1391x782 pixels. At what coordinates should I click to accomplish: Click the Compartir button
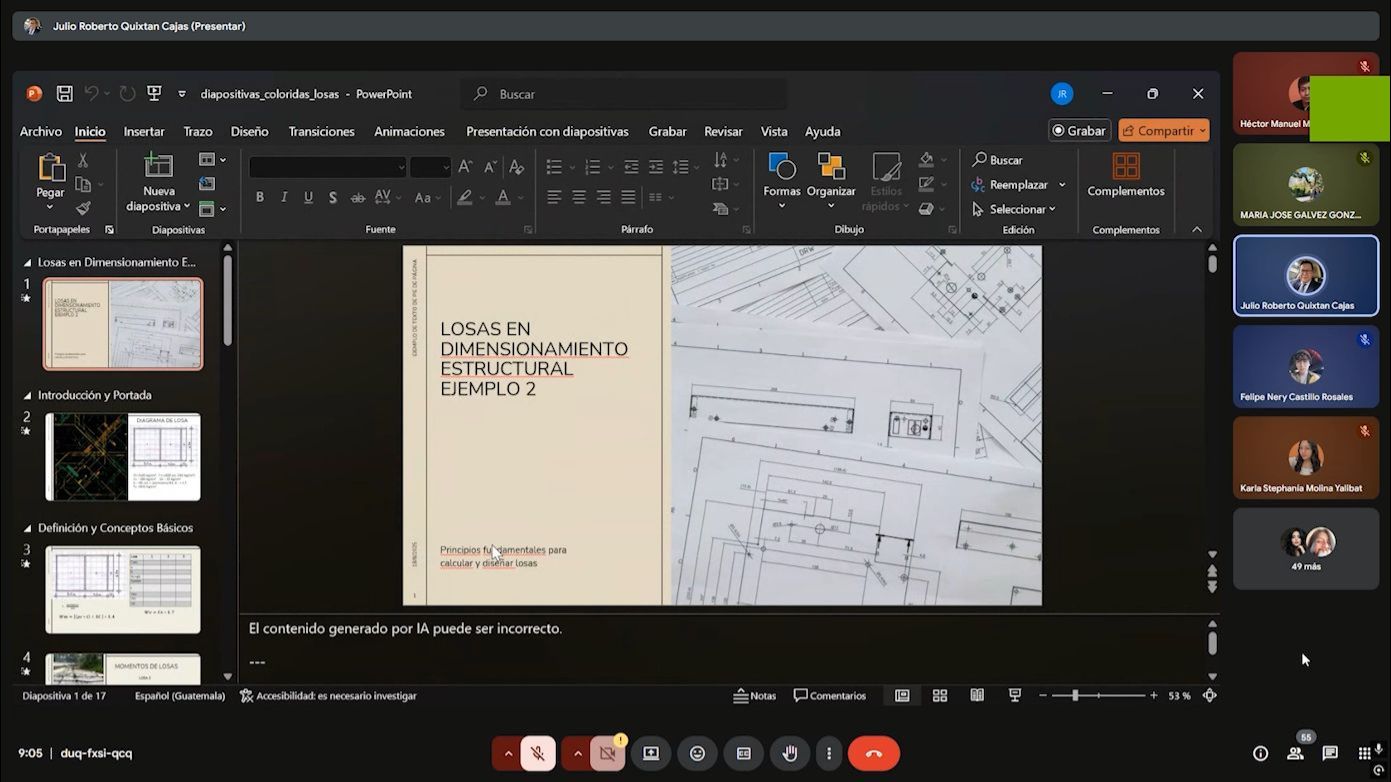tap(1163, 131)
